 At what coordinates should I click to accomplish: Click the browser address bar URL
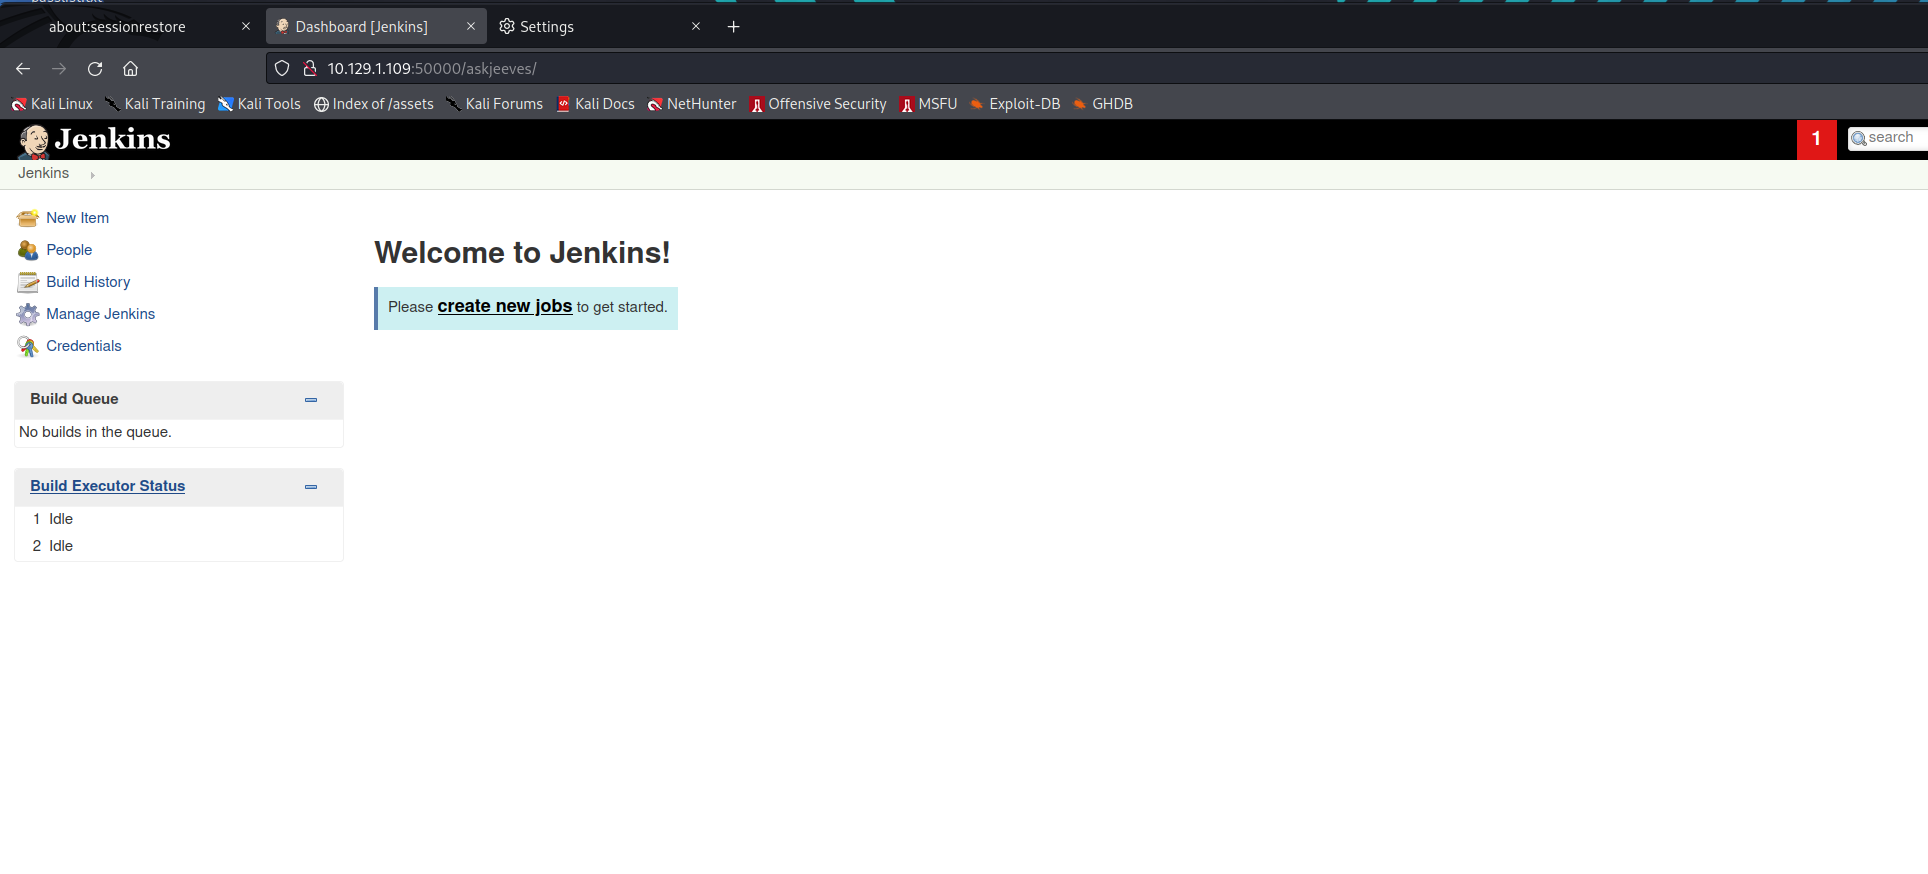coord(432,69)
